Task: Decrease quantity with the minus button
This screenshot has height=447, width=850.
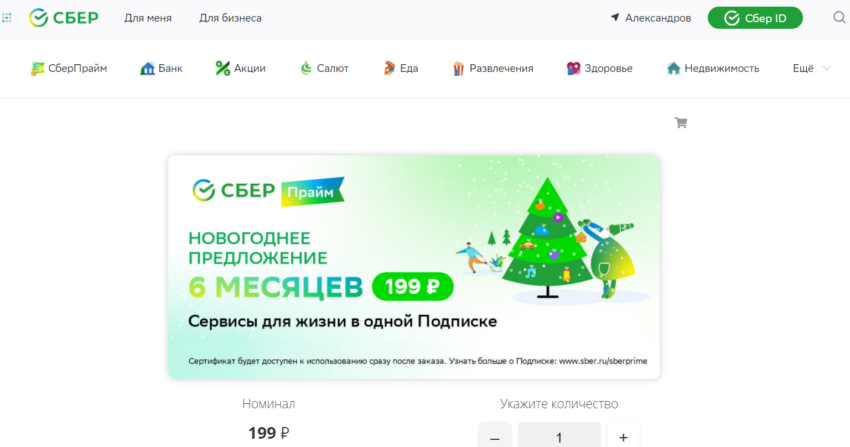Action: [494, 437]
